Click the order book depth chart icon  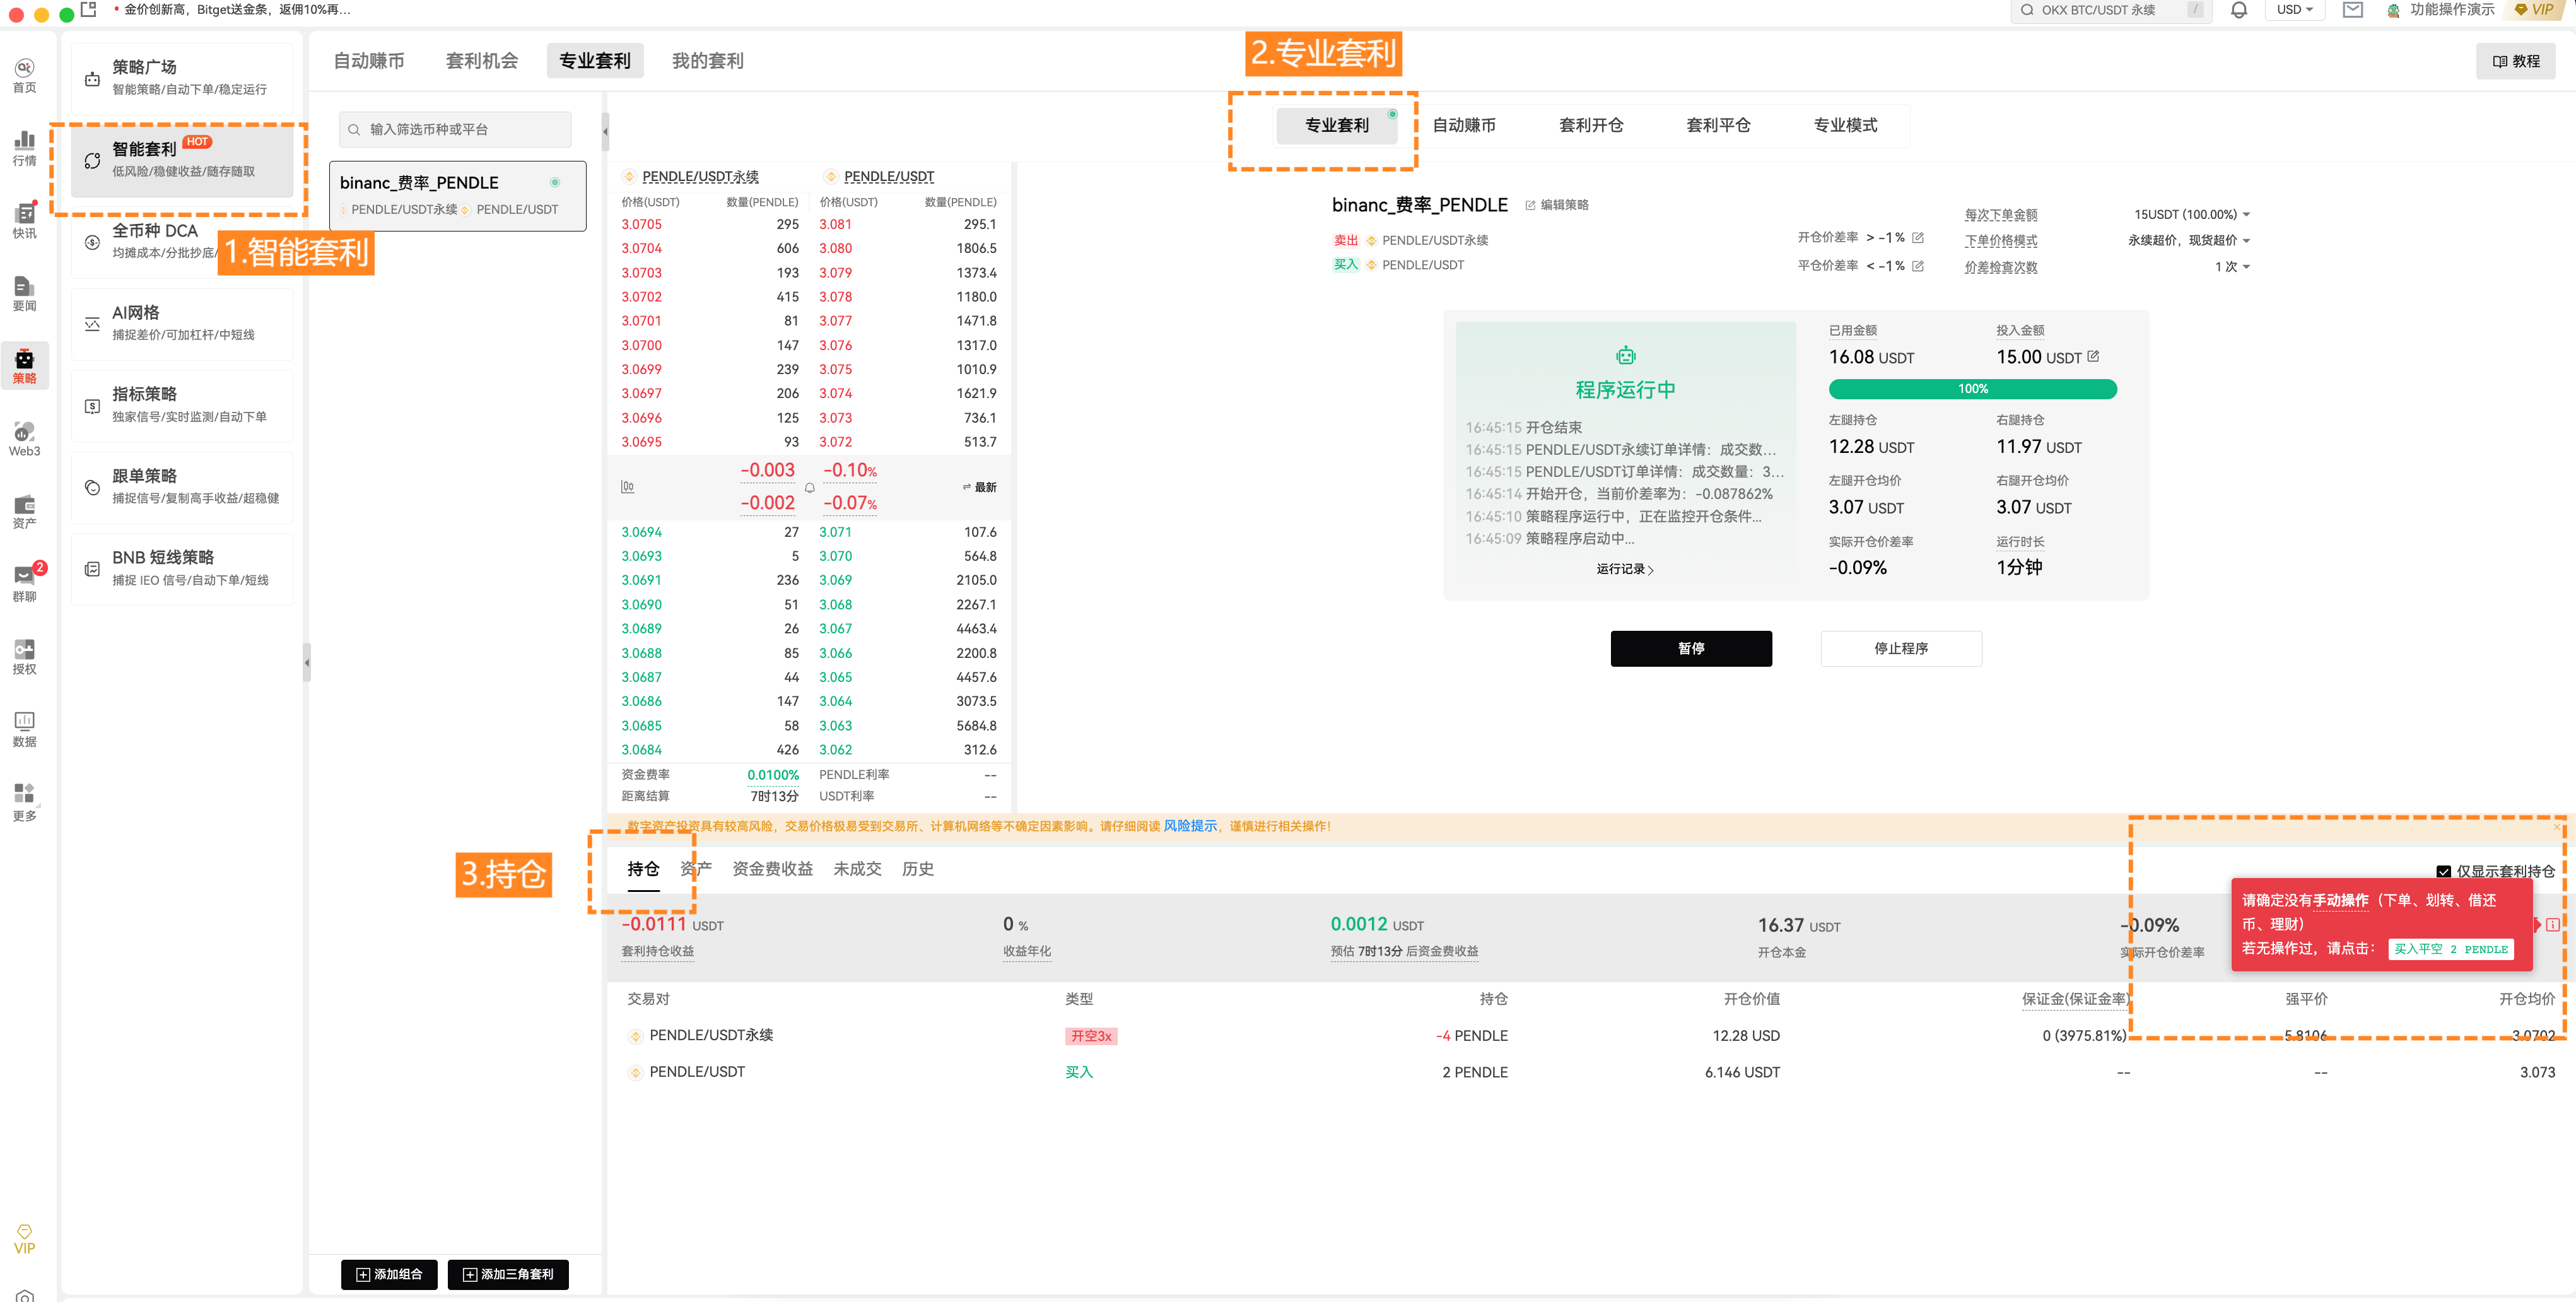click(627, 487)
